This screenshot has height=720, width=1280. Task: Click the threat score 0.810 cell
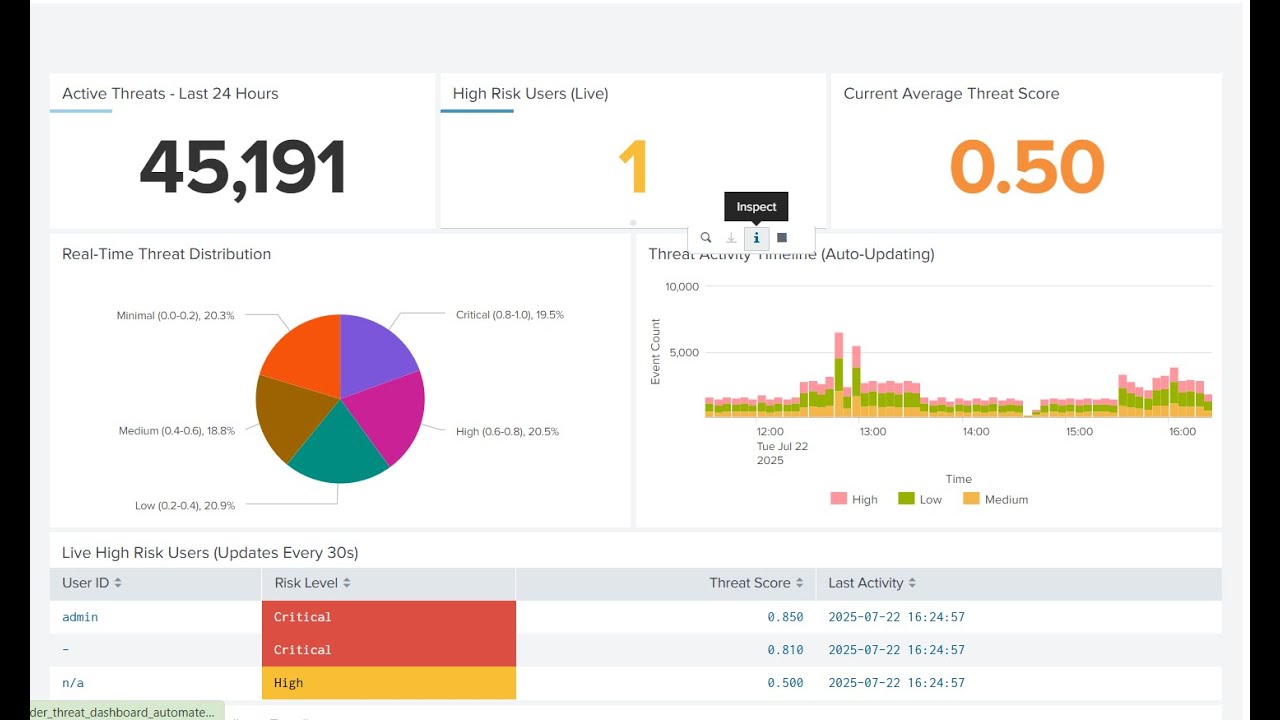pyautogui.click(x=785, y=650)
